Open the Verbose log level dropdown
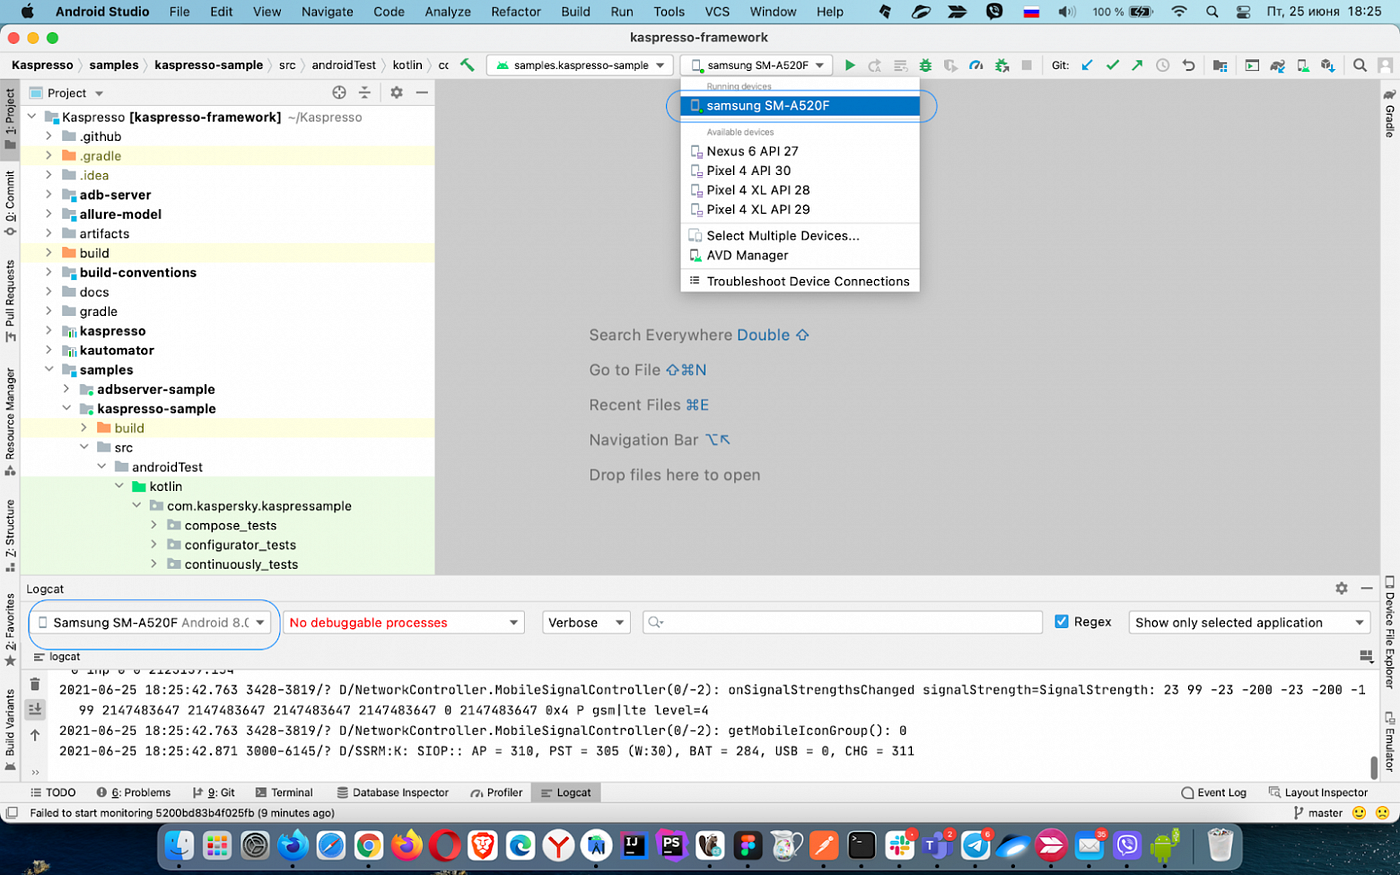The height and width of the screenshot is (875, 1400). 586,622
